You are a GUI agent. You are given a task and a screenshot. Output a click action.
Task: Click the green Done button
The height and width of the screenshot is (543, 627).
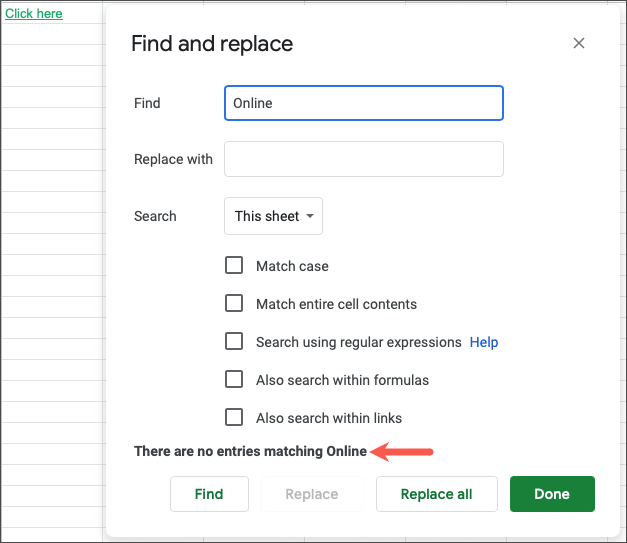[552, 494]
